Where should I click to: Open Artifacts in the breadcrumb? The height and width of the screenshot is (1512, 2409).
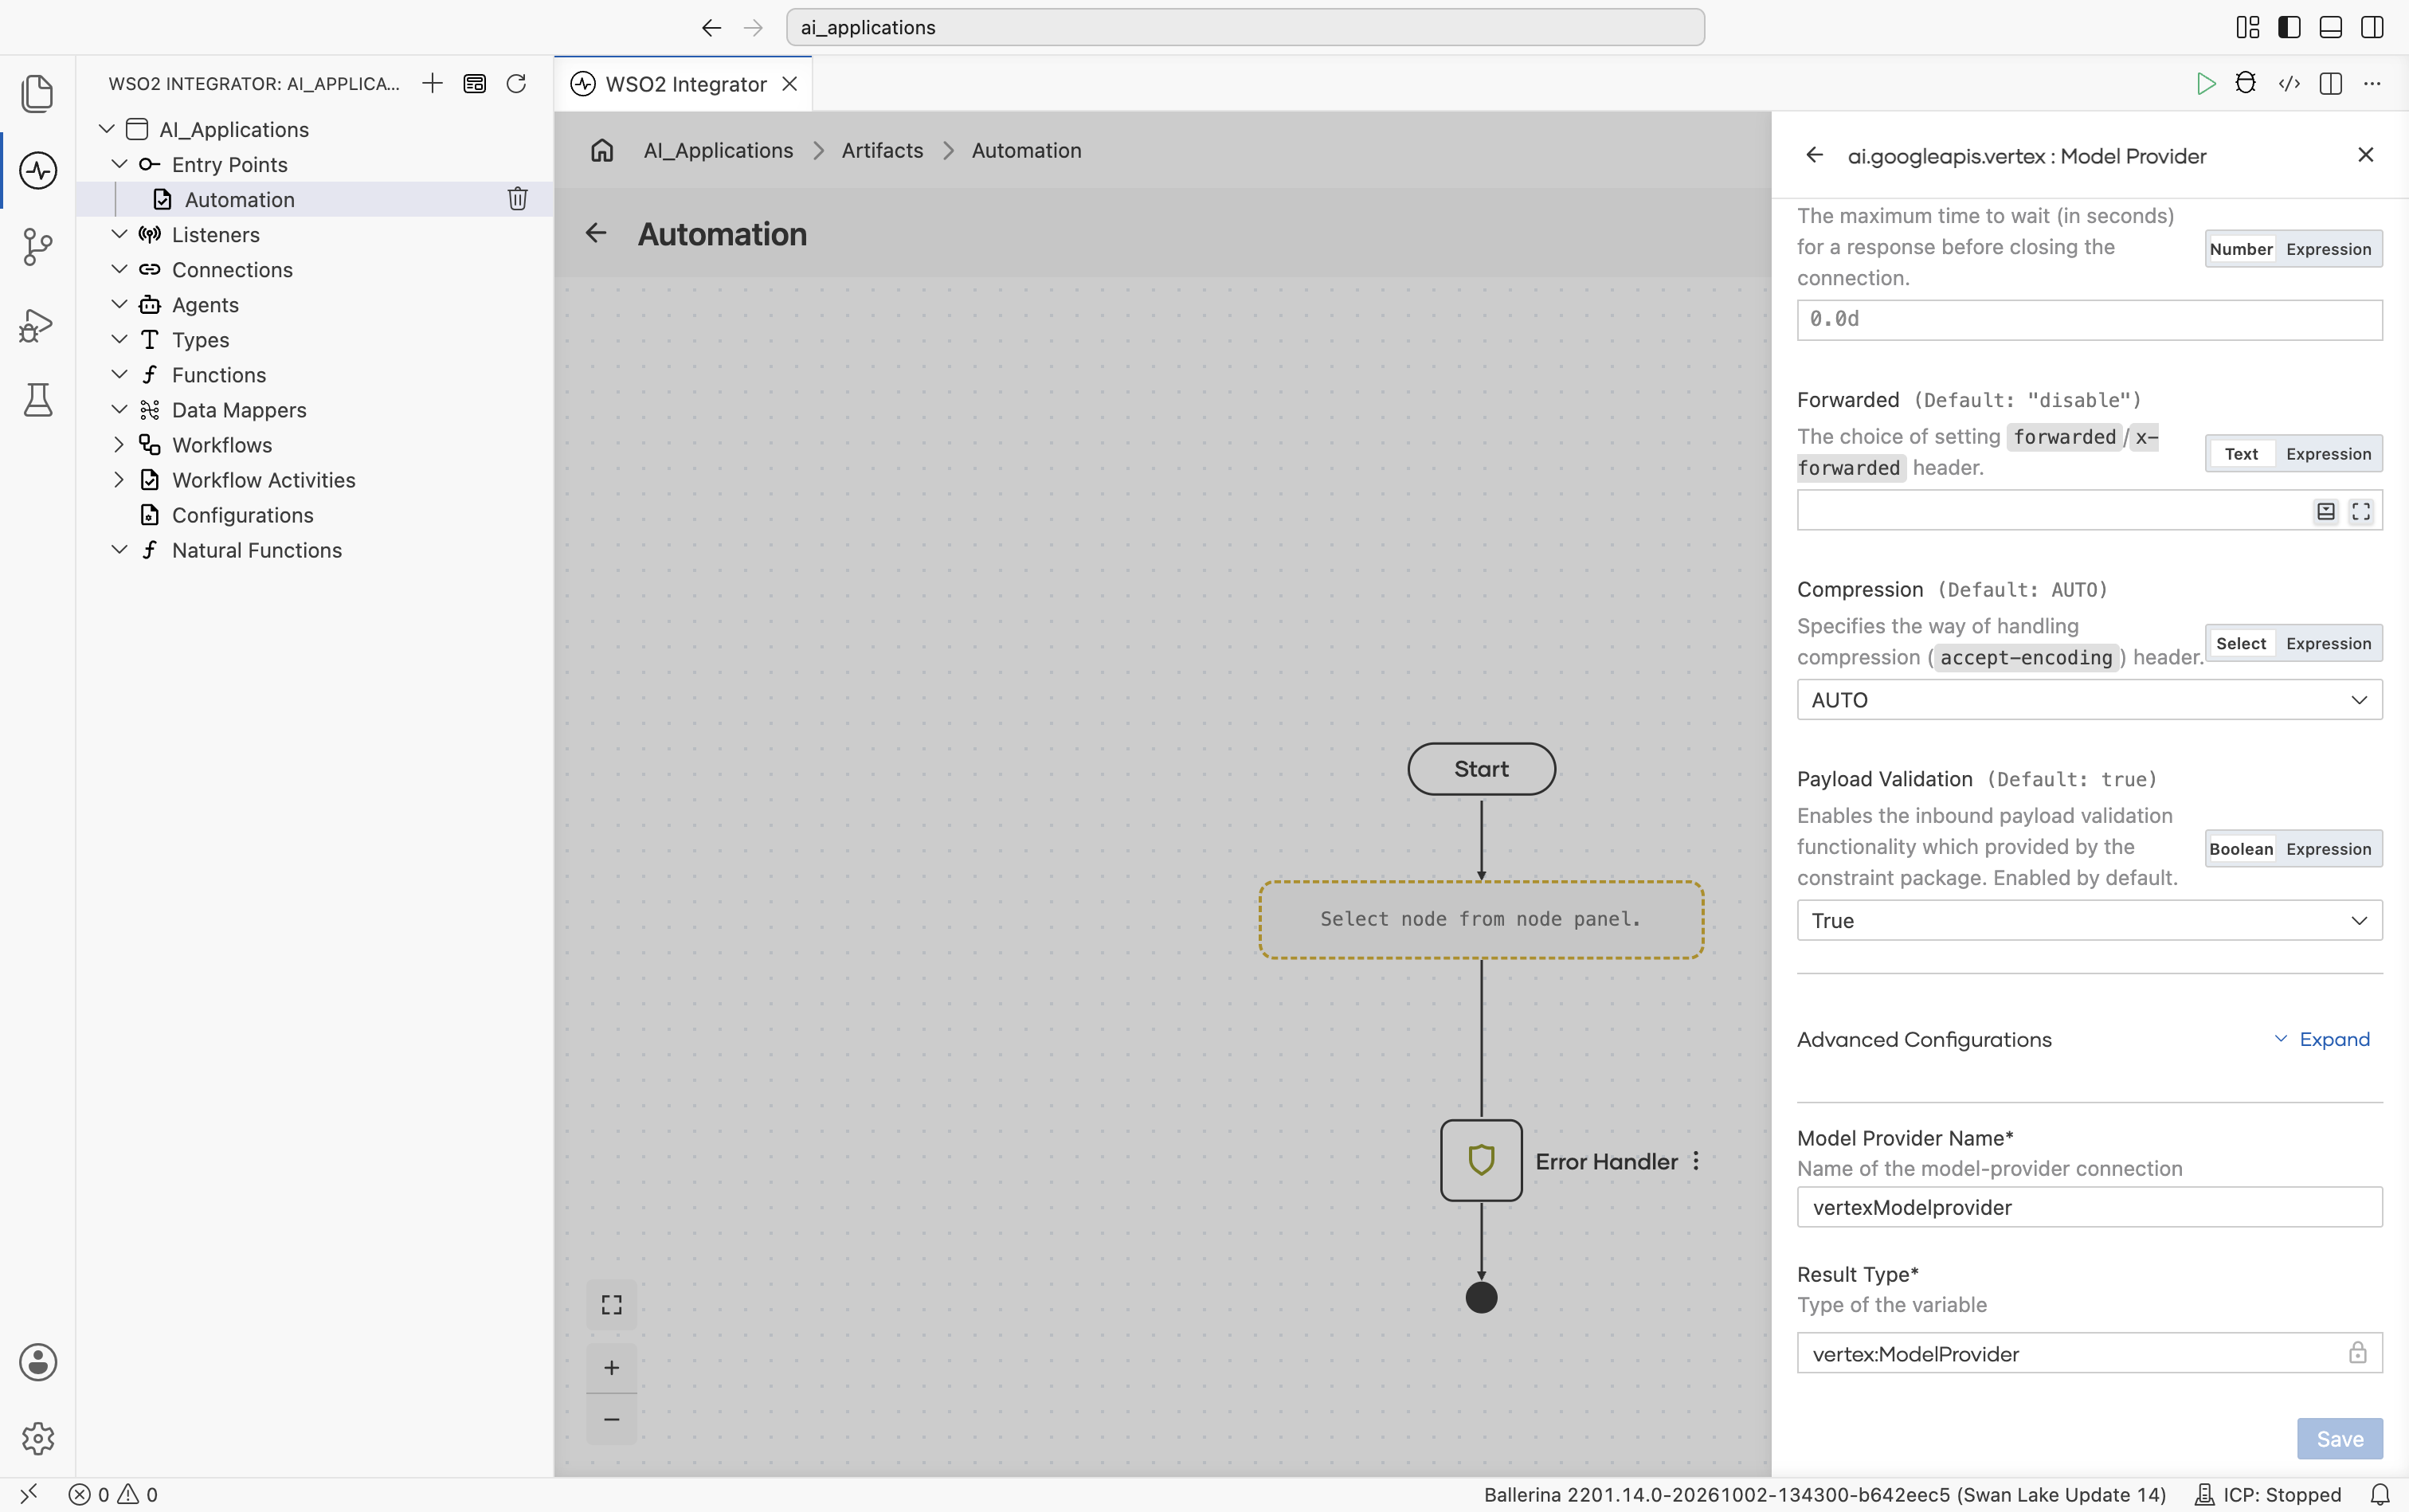point(882,150)
